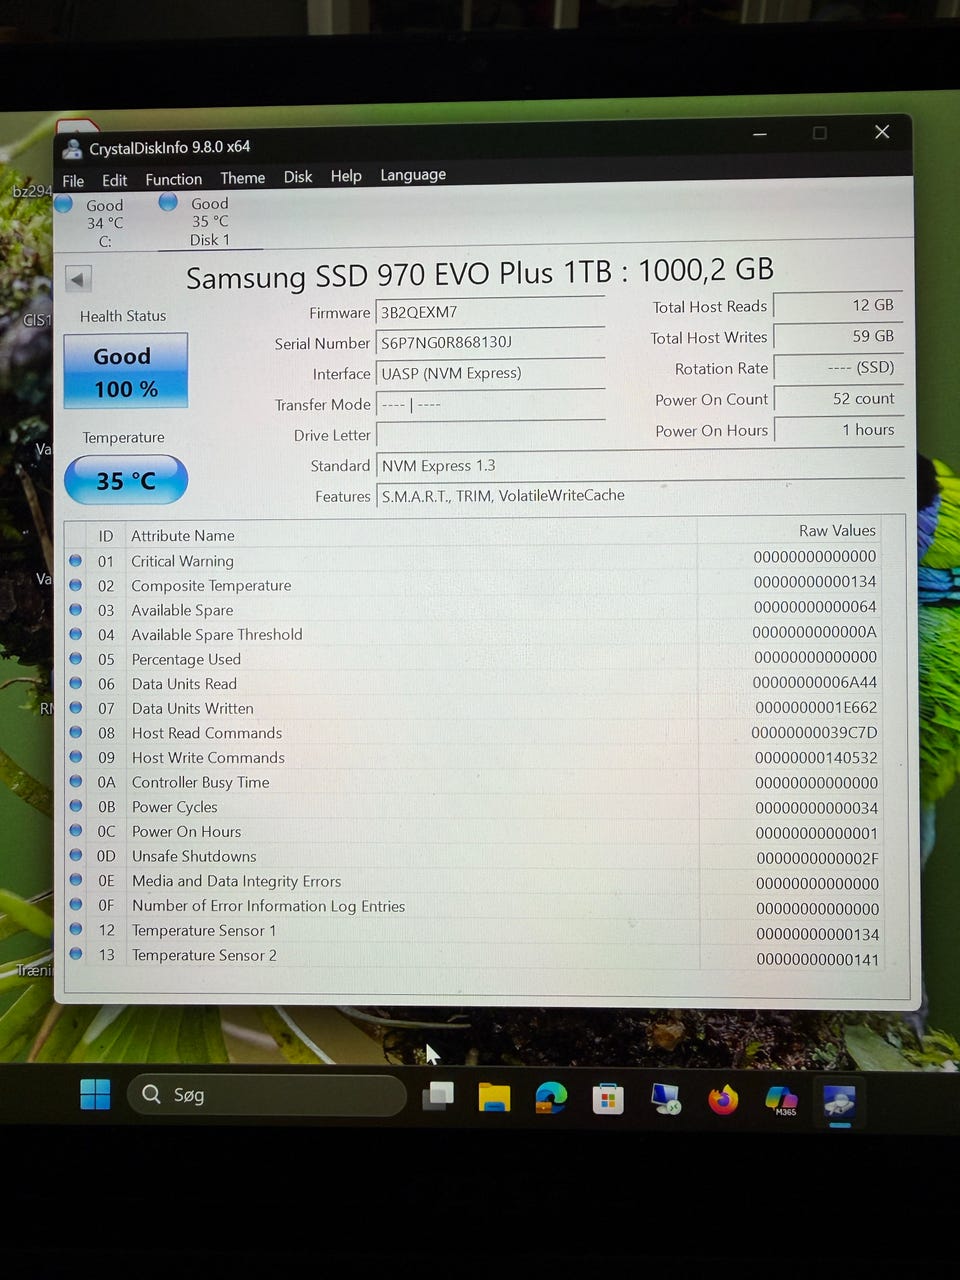Click the Good 100 % health status button

click(x=125, y=372)
